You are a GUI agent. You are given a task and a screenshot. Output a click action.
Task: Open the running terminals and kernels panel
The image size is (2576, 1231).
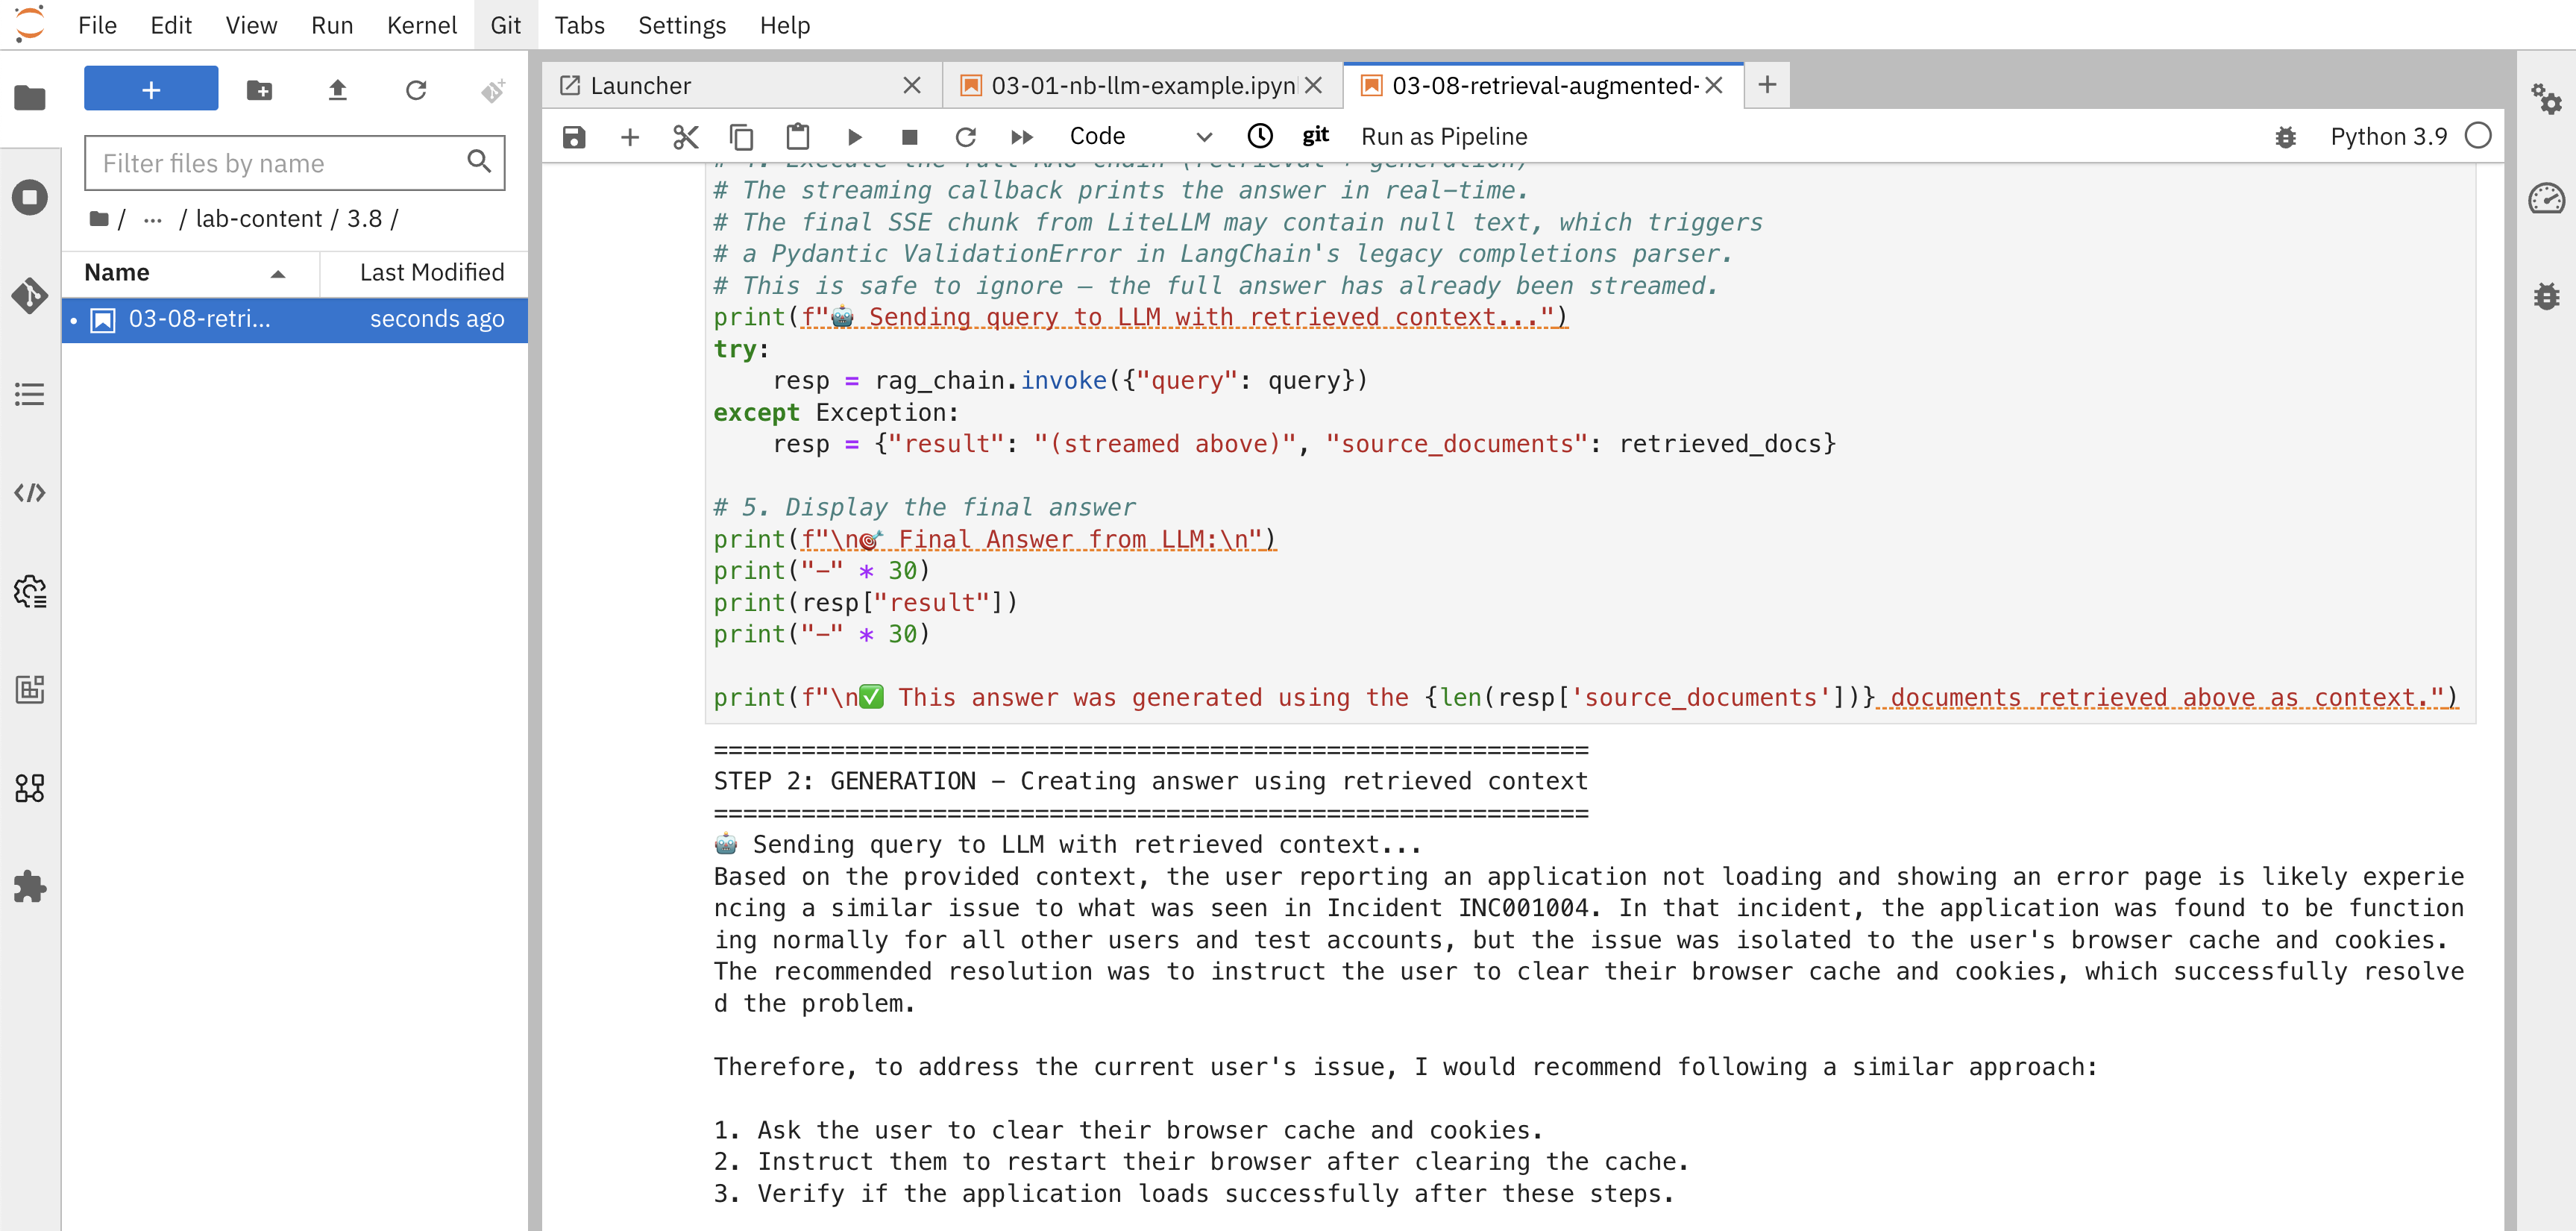coord(30,197)
